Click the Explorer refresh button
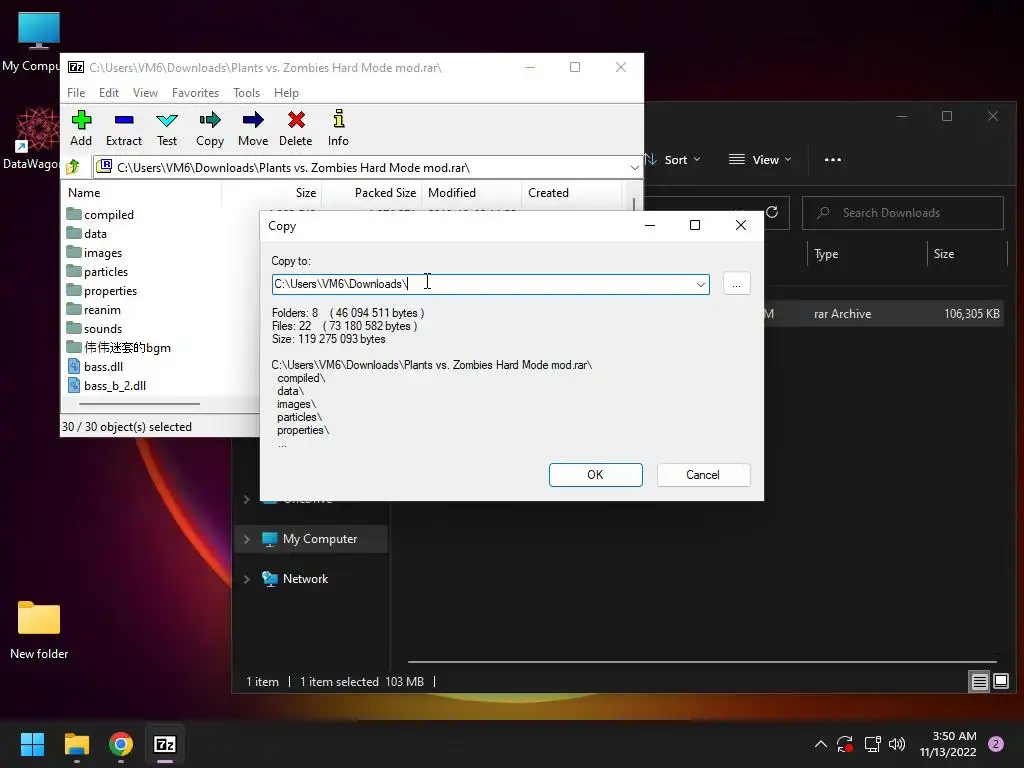Viewport: 1024px width, 768px height. pos(772,212)
